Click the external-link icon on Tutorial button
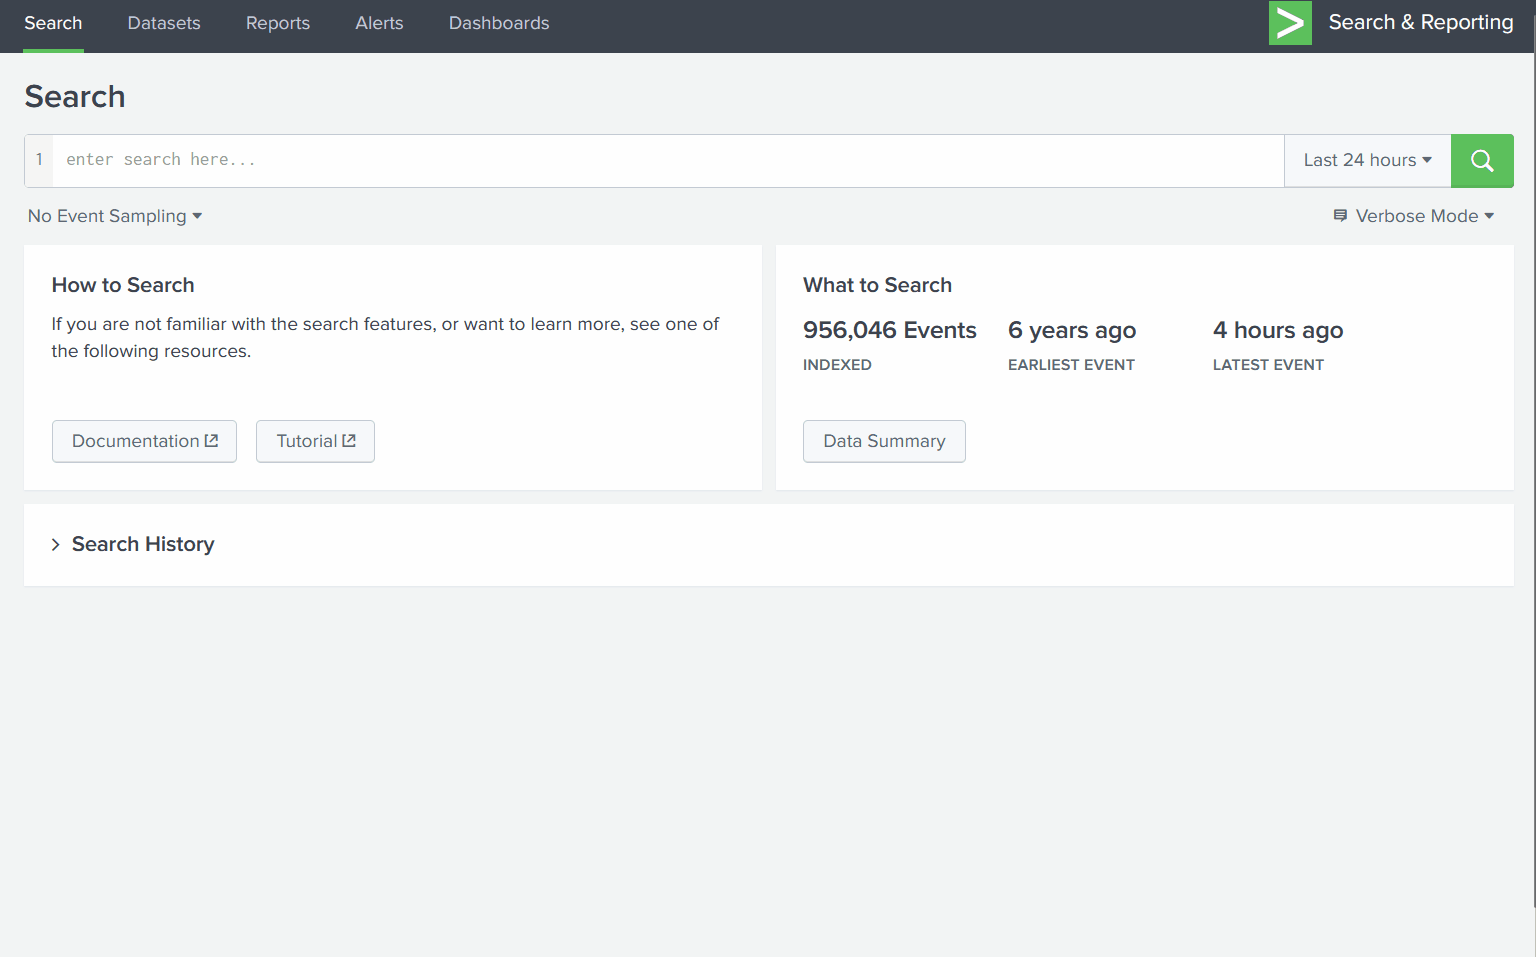 (x=349, y=440)
